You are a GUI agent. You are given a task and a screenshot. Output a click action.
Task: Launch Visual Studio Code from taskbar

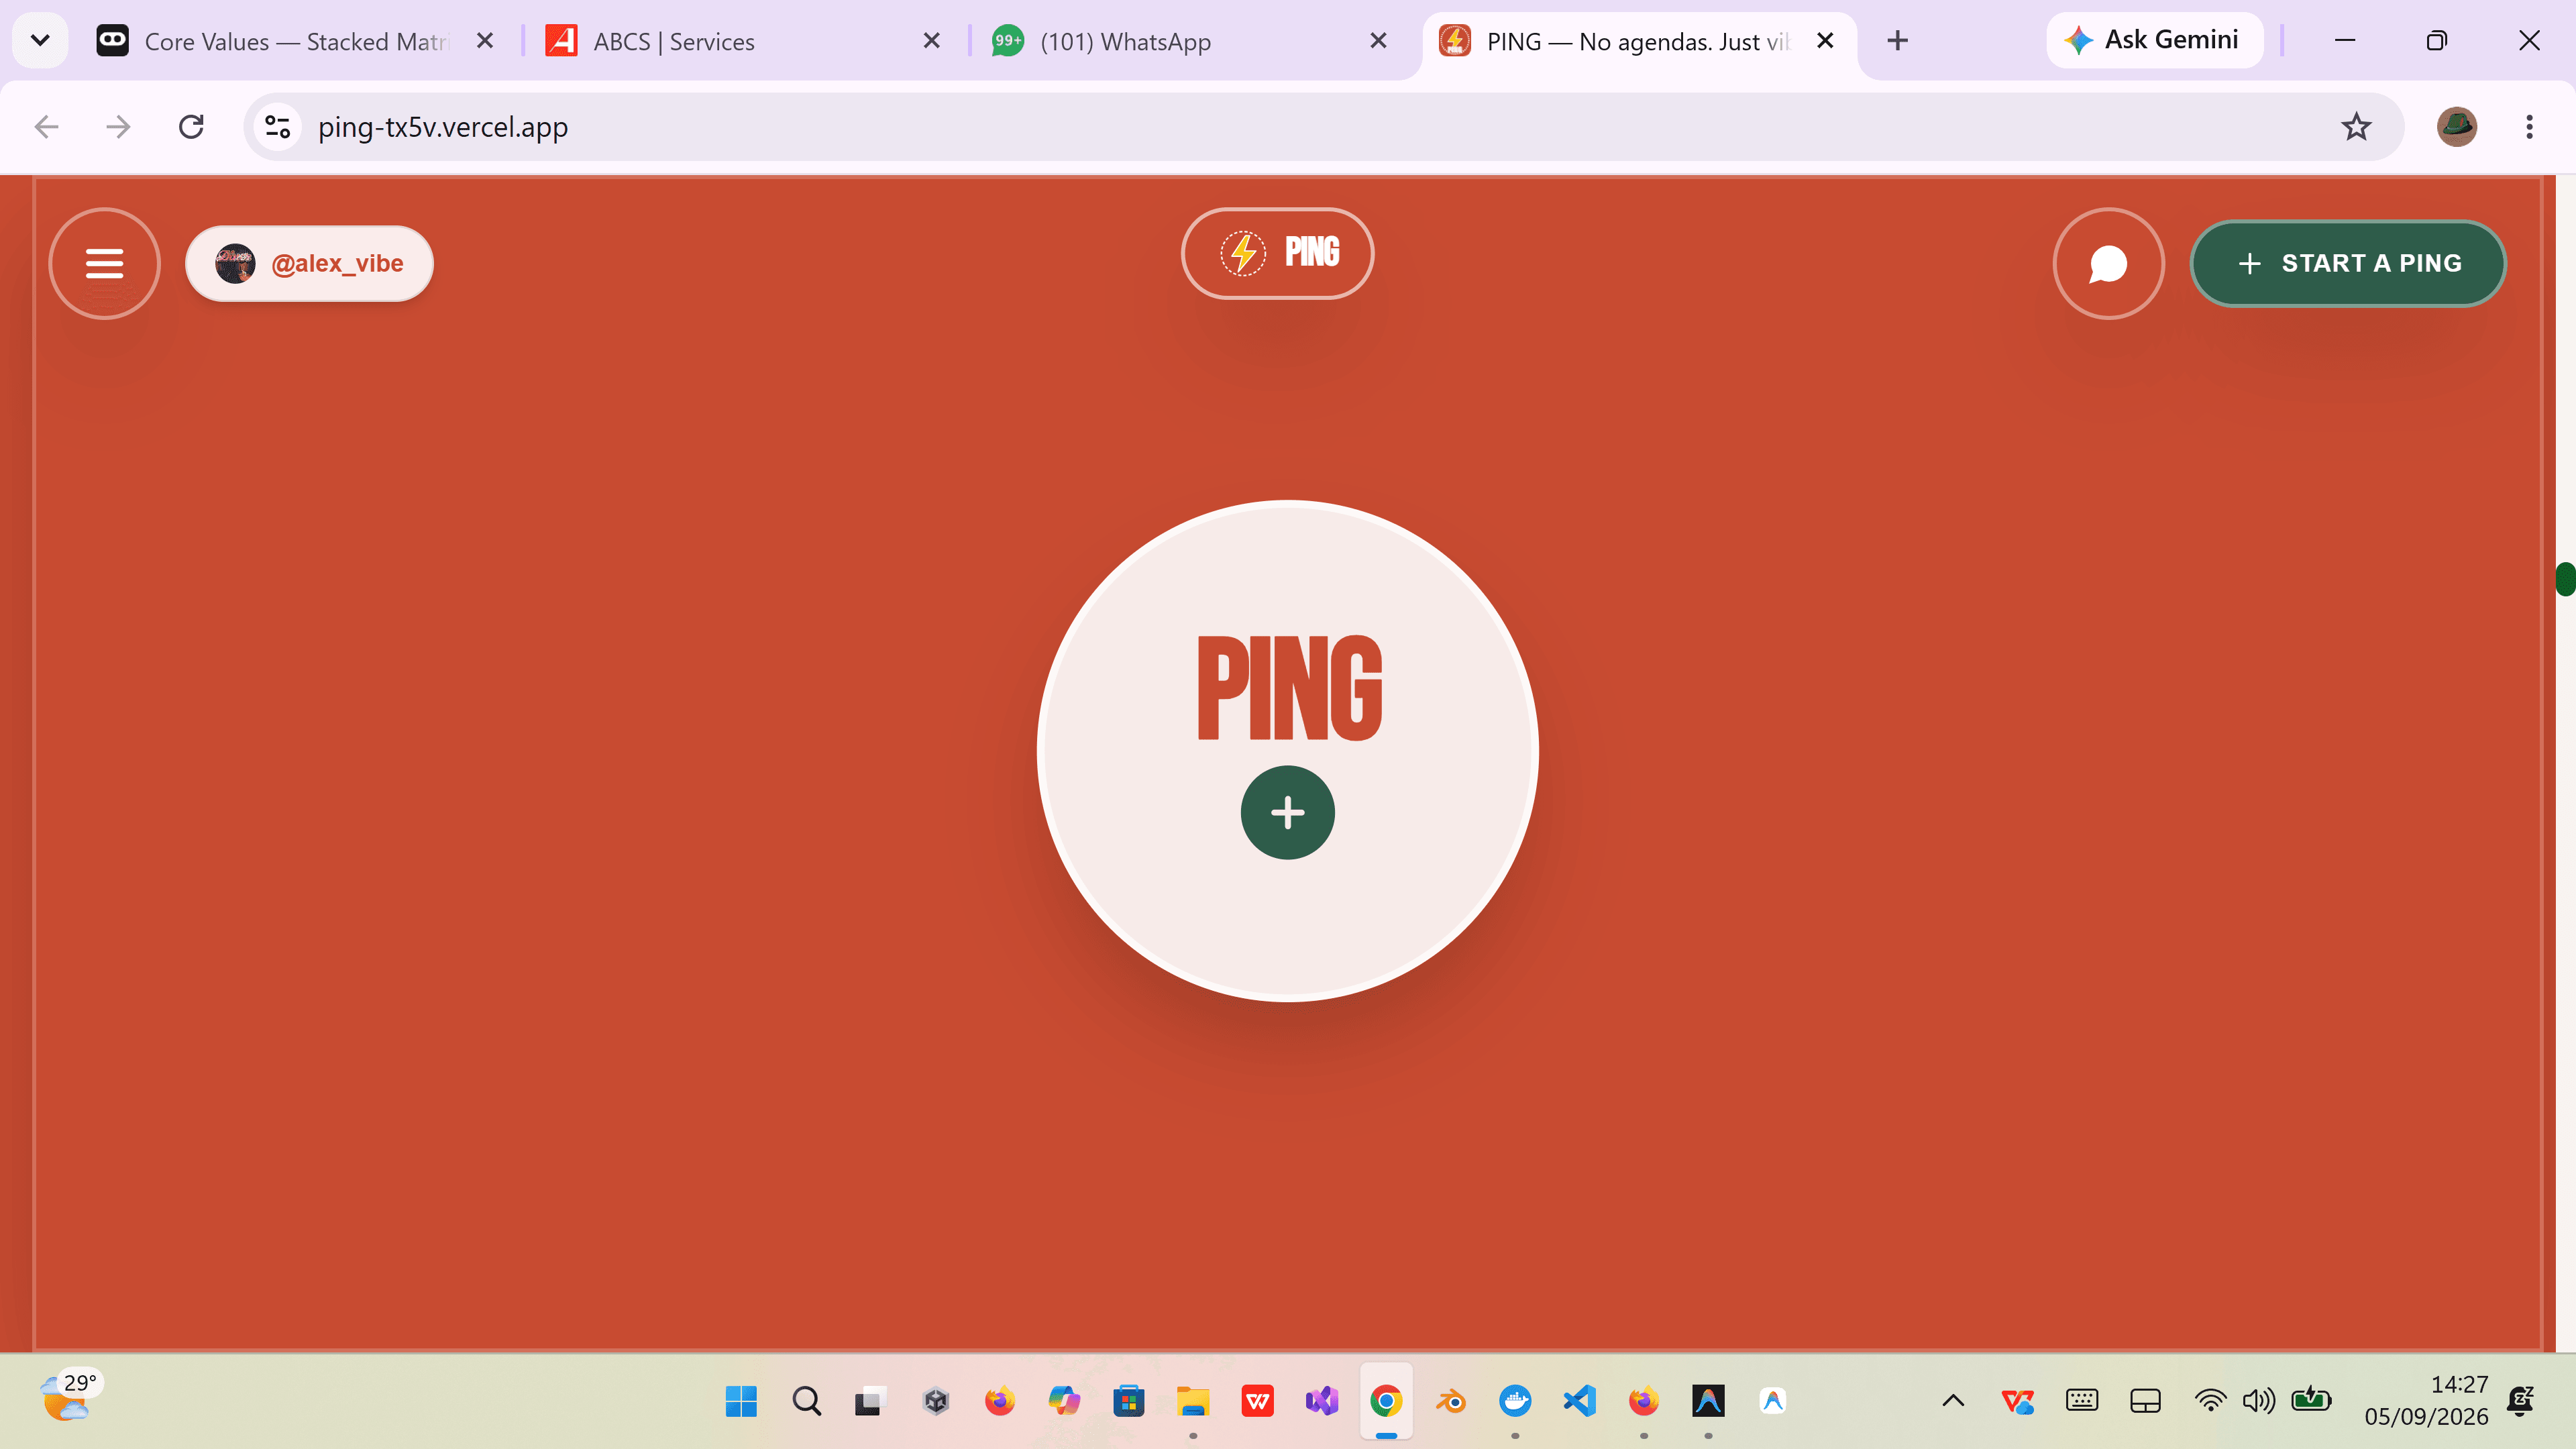(x=1579, y=1401)
